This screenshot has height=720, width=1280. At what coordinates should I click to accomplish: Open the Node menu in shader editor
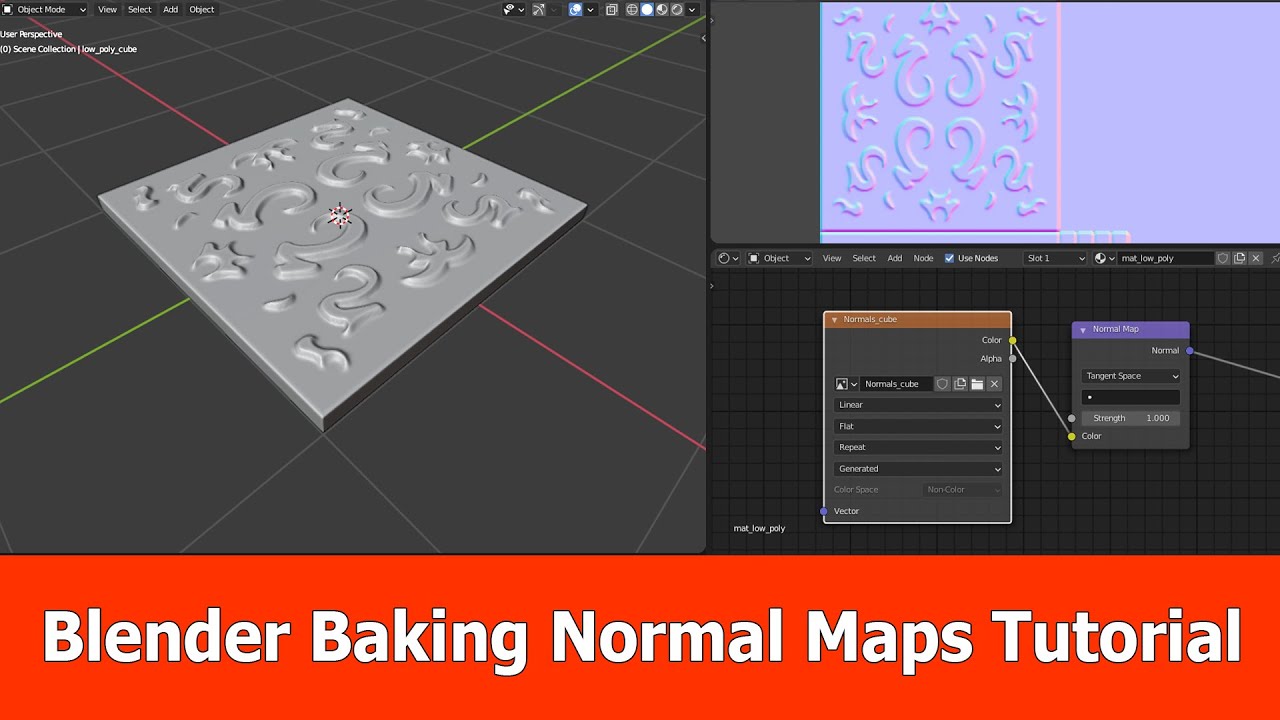pos(923,258)
